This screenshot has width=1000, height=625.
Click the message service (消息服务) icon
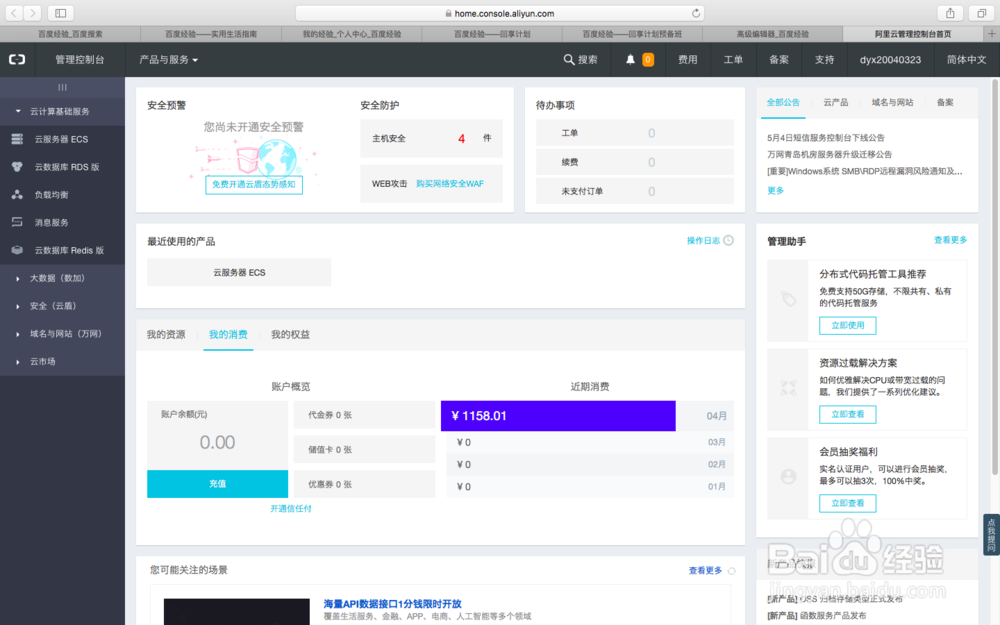tap(17, 223)
